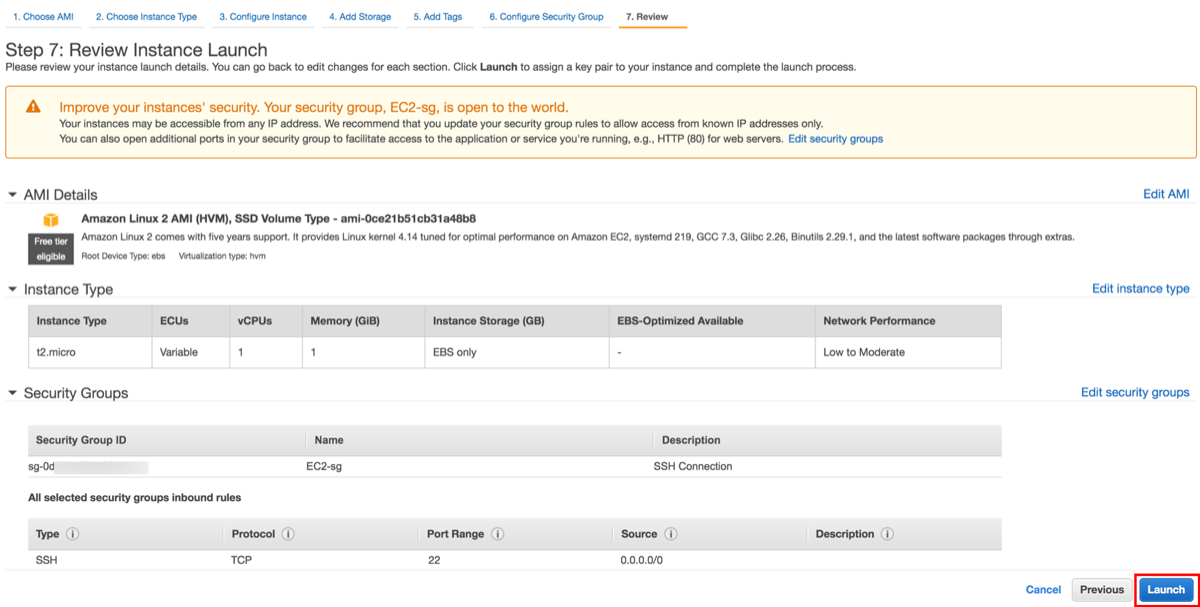Open the 2. Choose Instance Type tab
Image resolution: width=1200 pixels, height=607 pixels.
(146, 17)
